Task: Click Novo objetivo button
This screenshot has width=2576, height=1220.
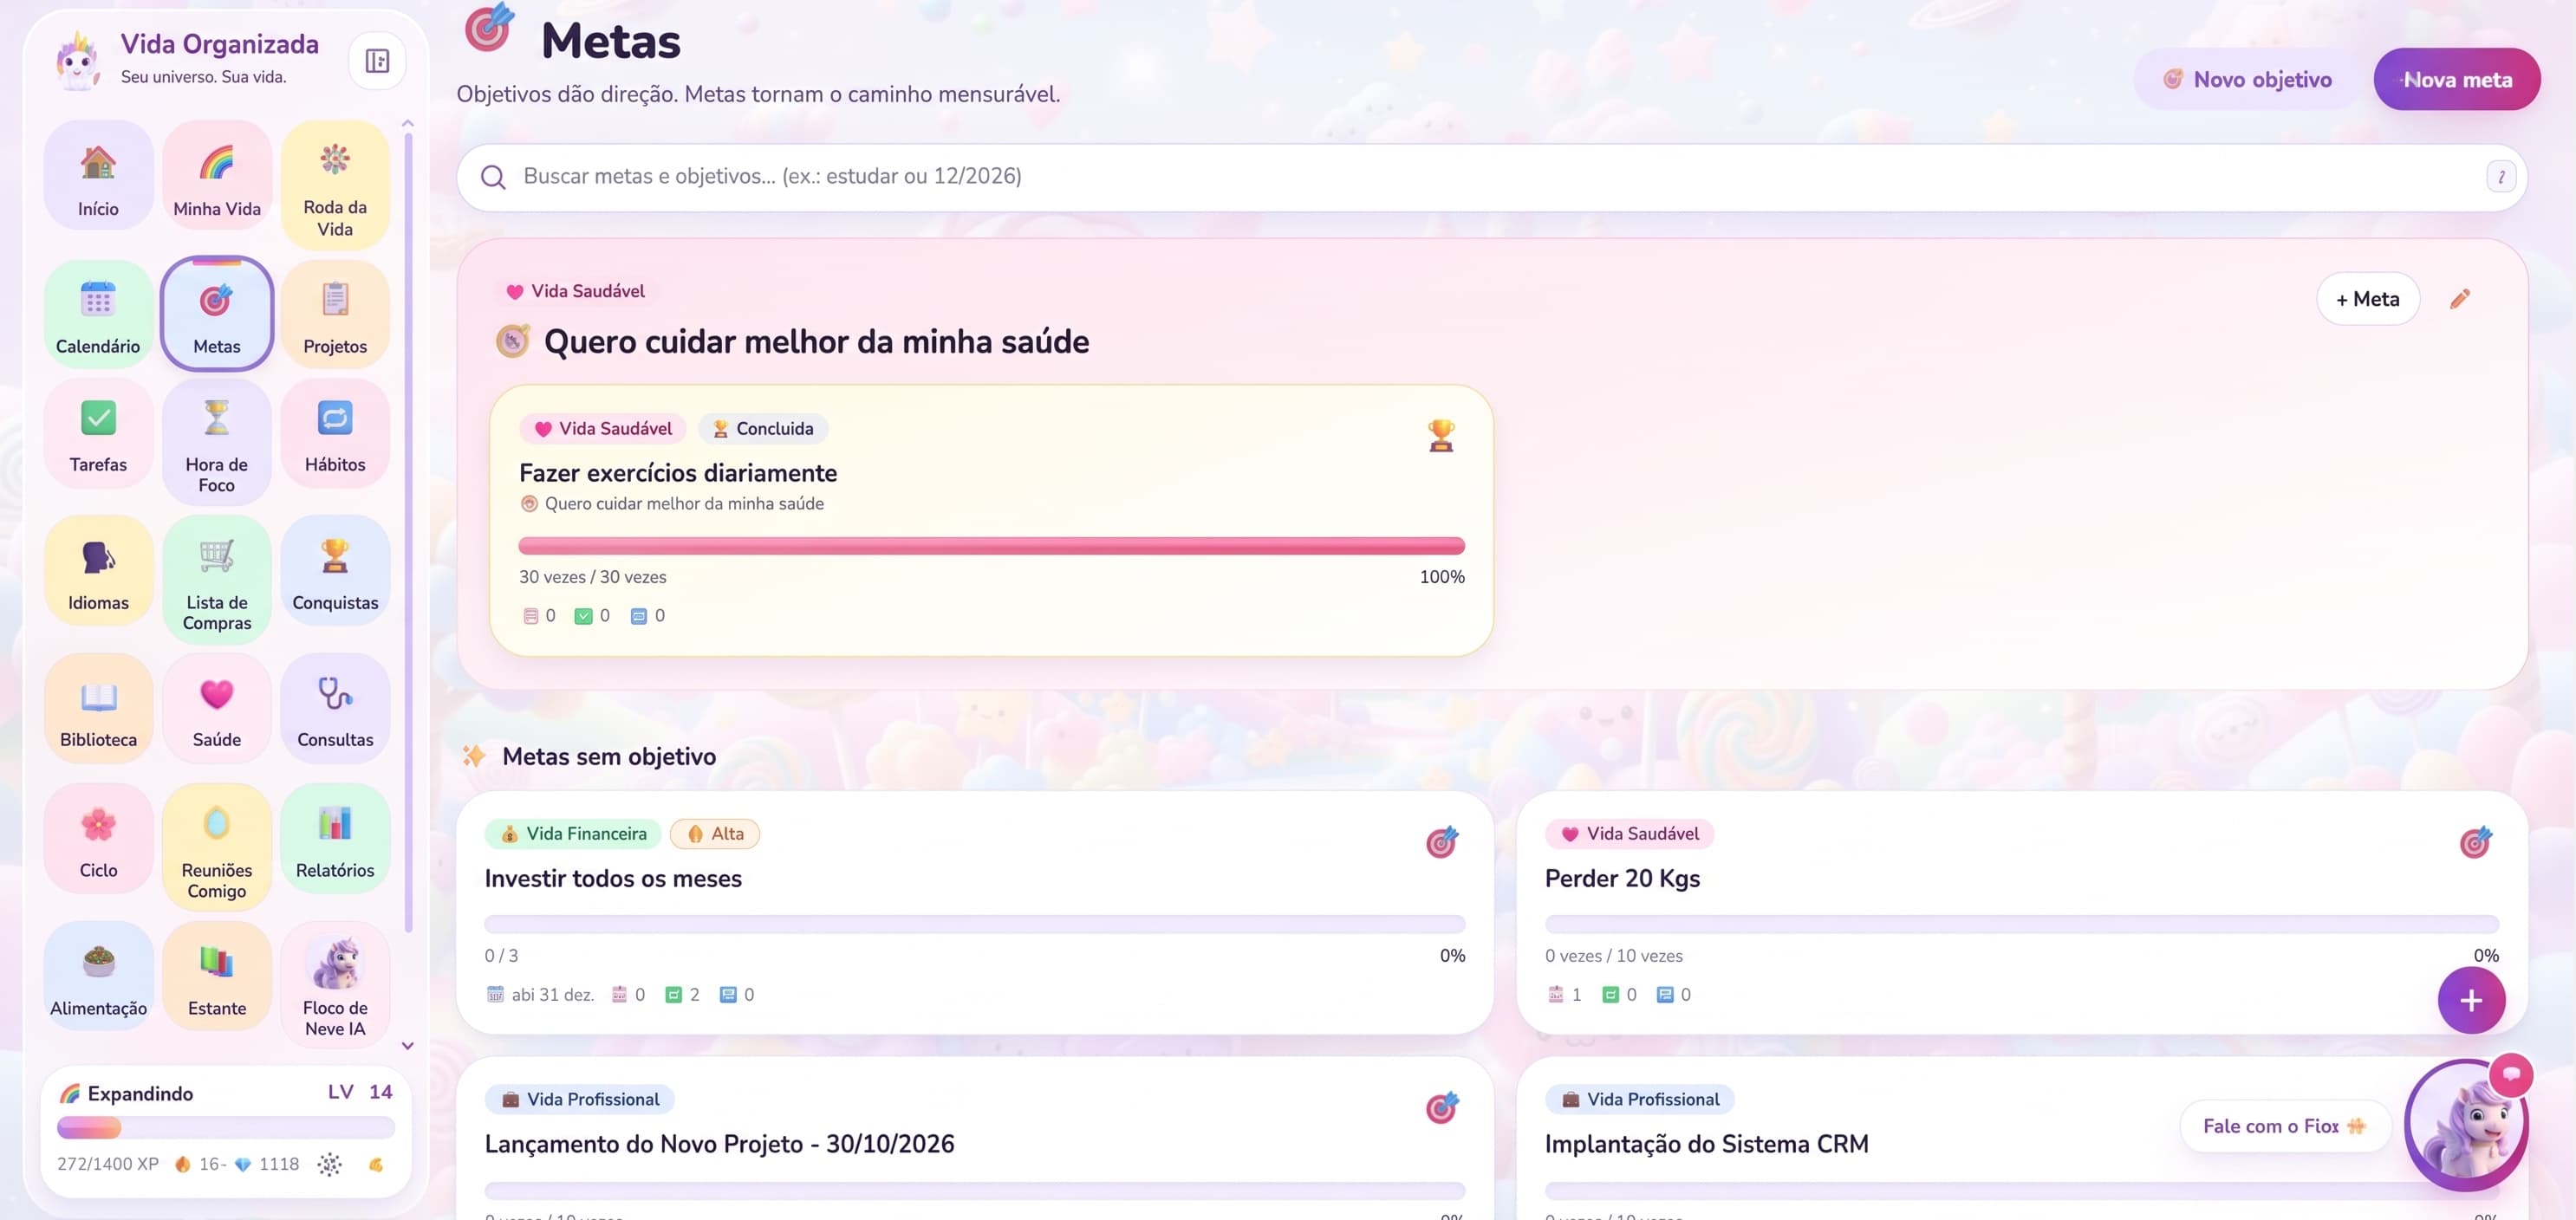Action: (x=2247, y=79)
